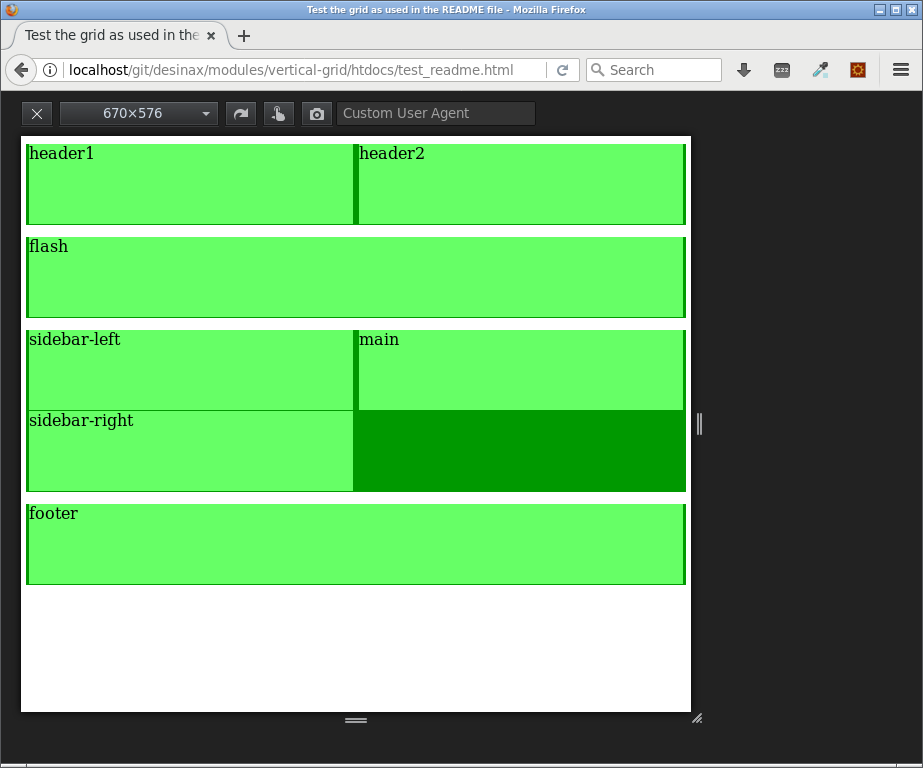923x768 pixels.
Task: Click the footer text
Action: (53, 514)
